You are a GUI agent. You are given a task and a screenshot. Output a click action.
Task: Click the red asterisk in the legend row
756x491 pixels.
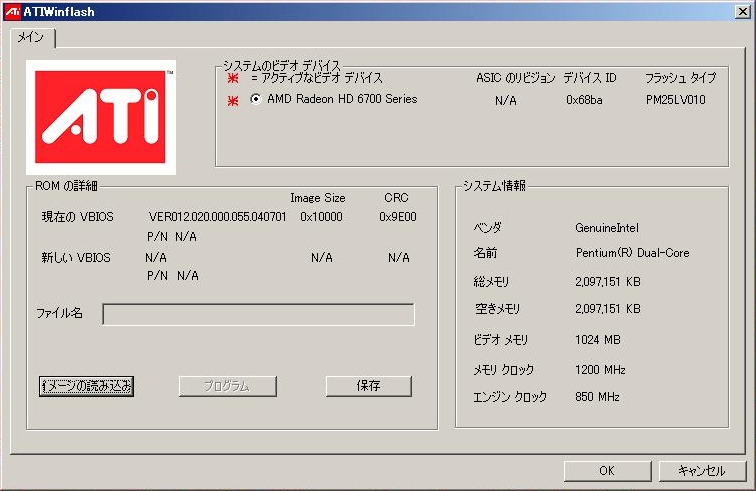pyautogui.click(x=233, y=78)
